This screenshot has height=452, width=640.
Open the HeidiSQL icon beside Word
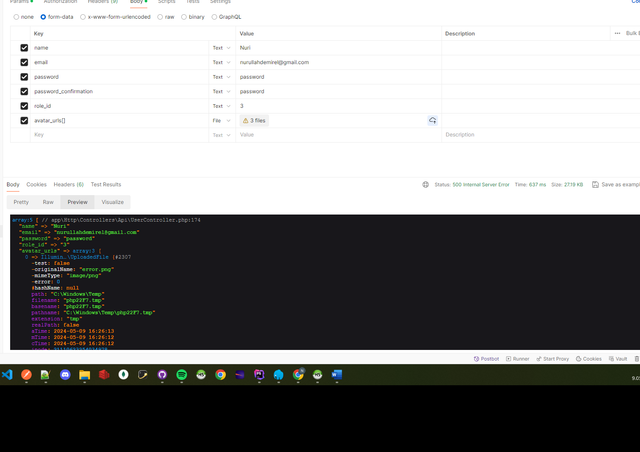[x=318, y=374]
